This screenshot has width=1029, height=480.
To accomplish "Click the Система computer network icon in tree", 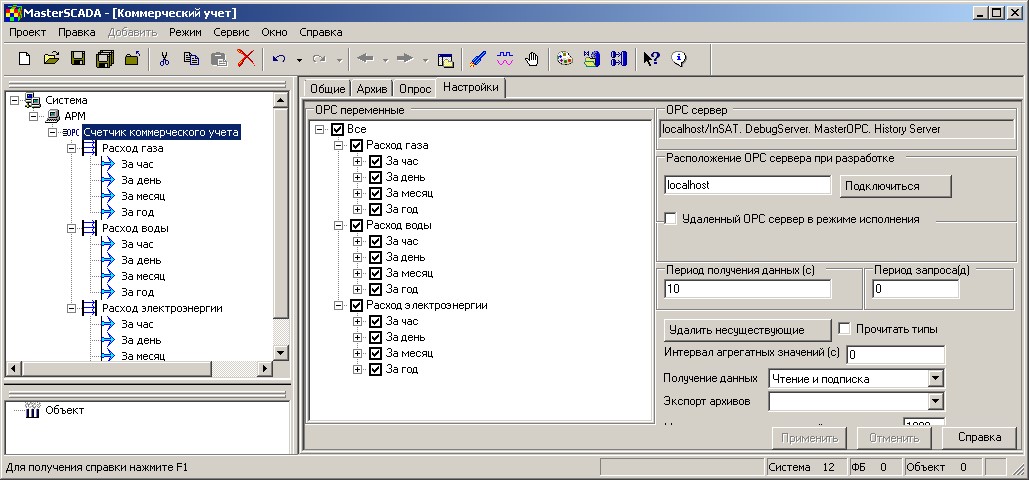I will 32,100.
